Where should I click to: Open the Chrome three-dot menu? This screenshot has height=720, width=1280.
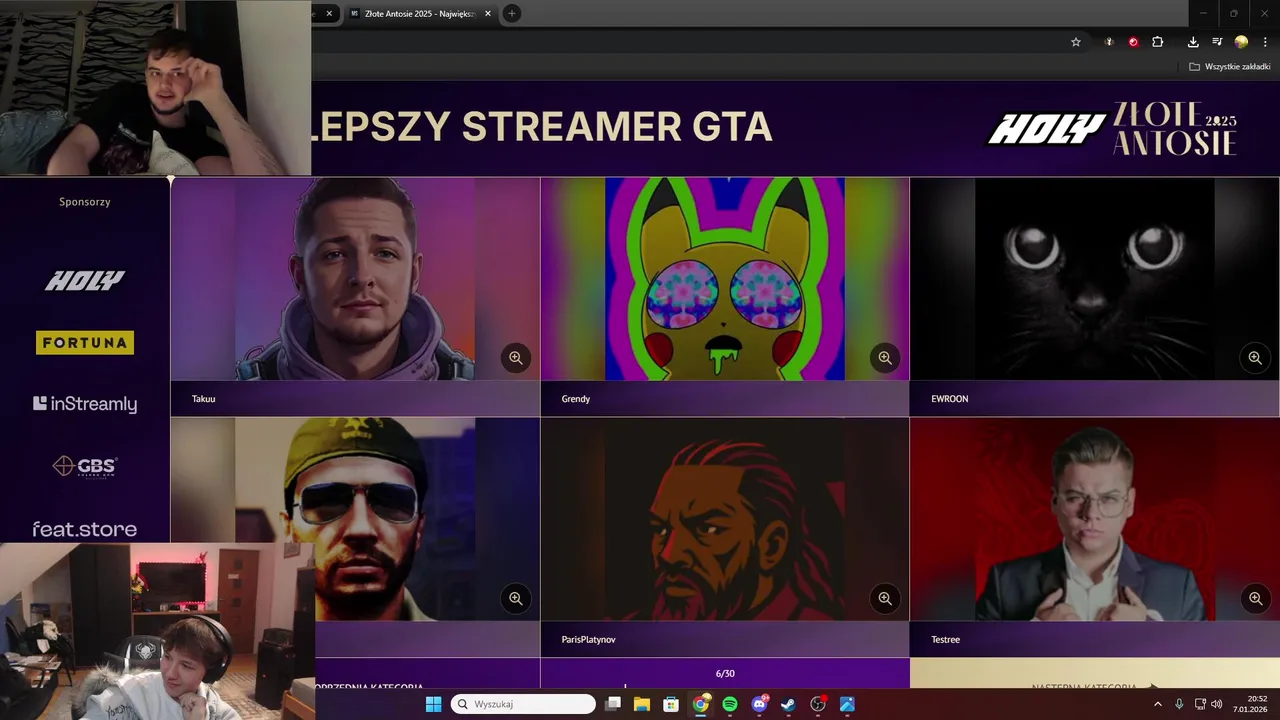point(1265,42)
